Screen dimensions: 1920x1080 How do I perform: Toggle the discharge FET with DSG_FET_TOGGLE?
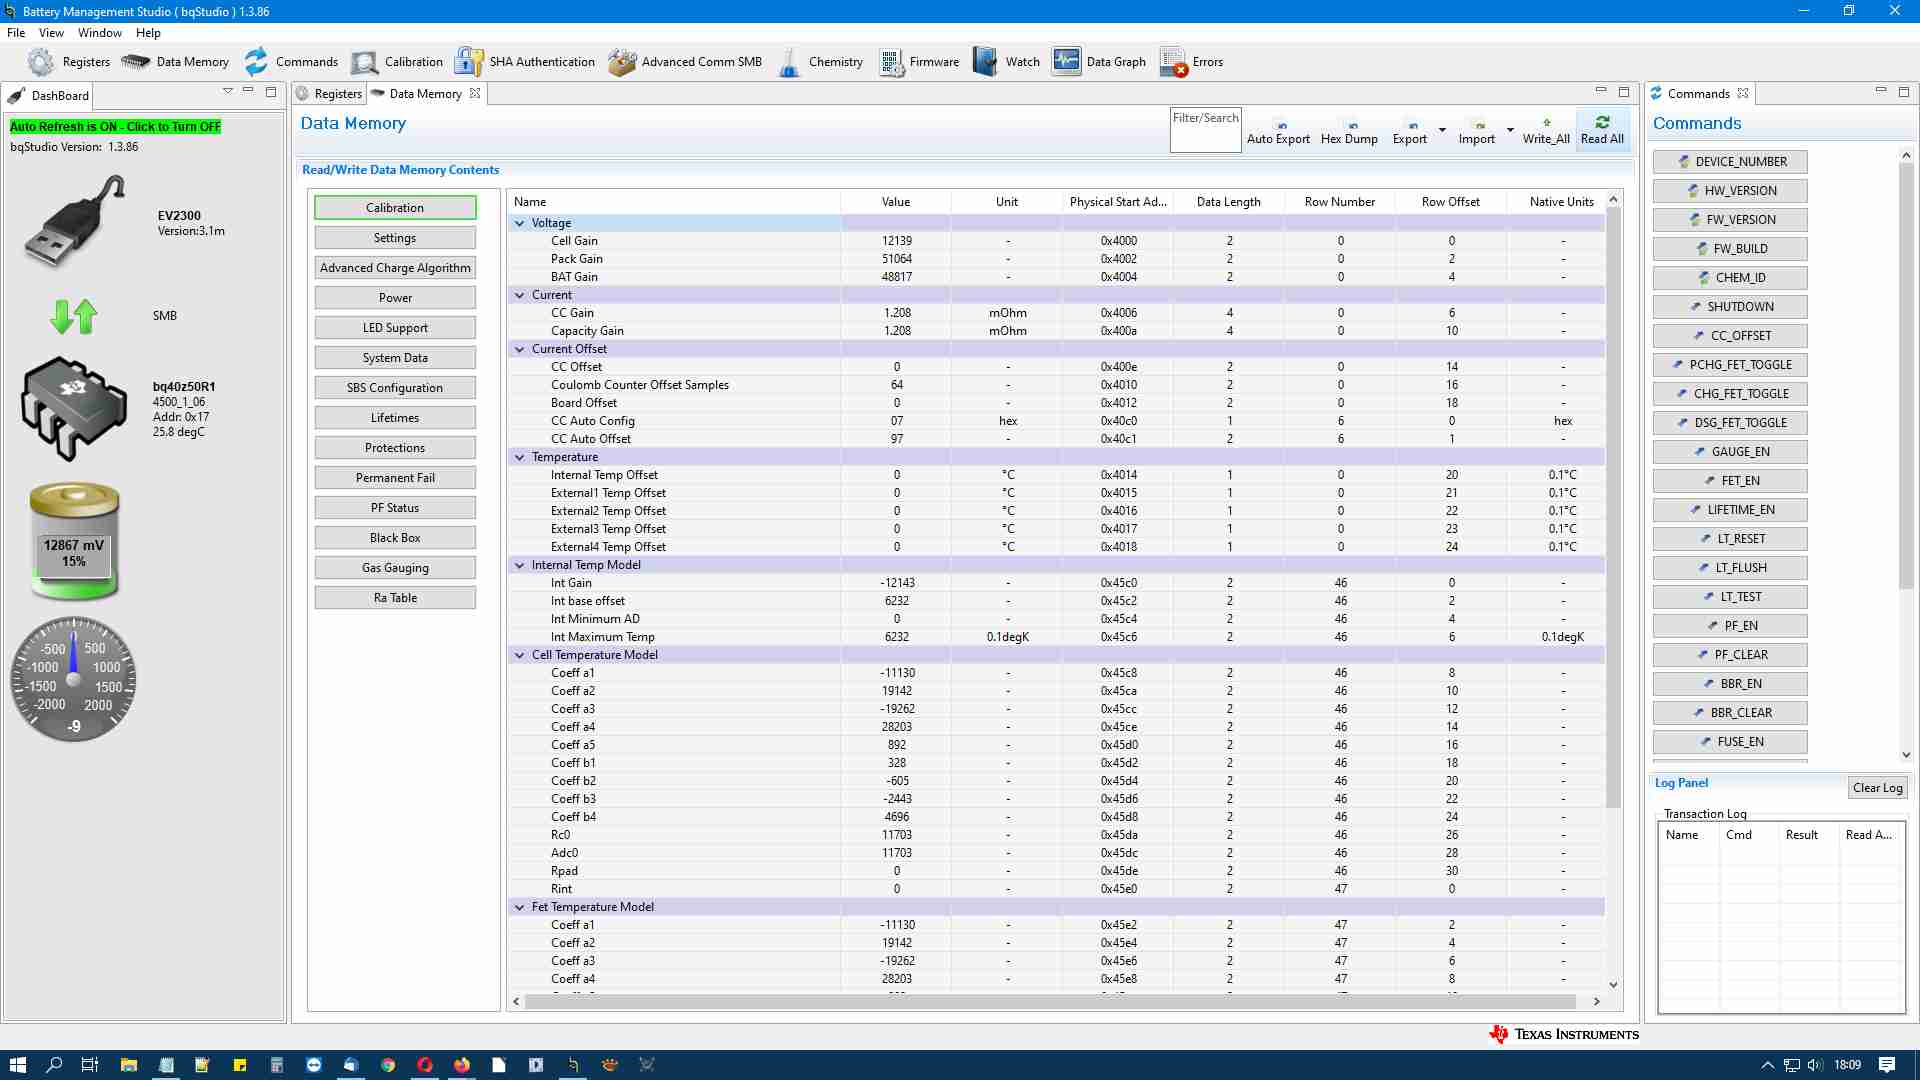click(x=1730, y=422)
